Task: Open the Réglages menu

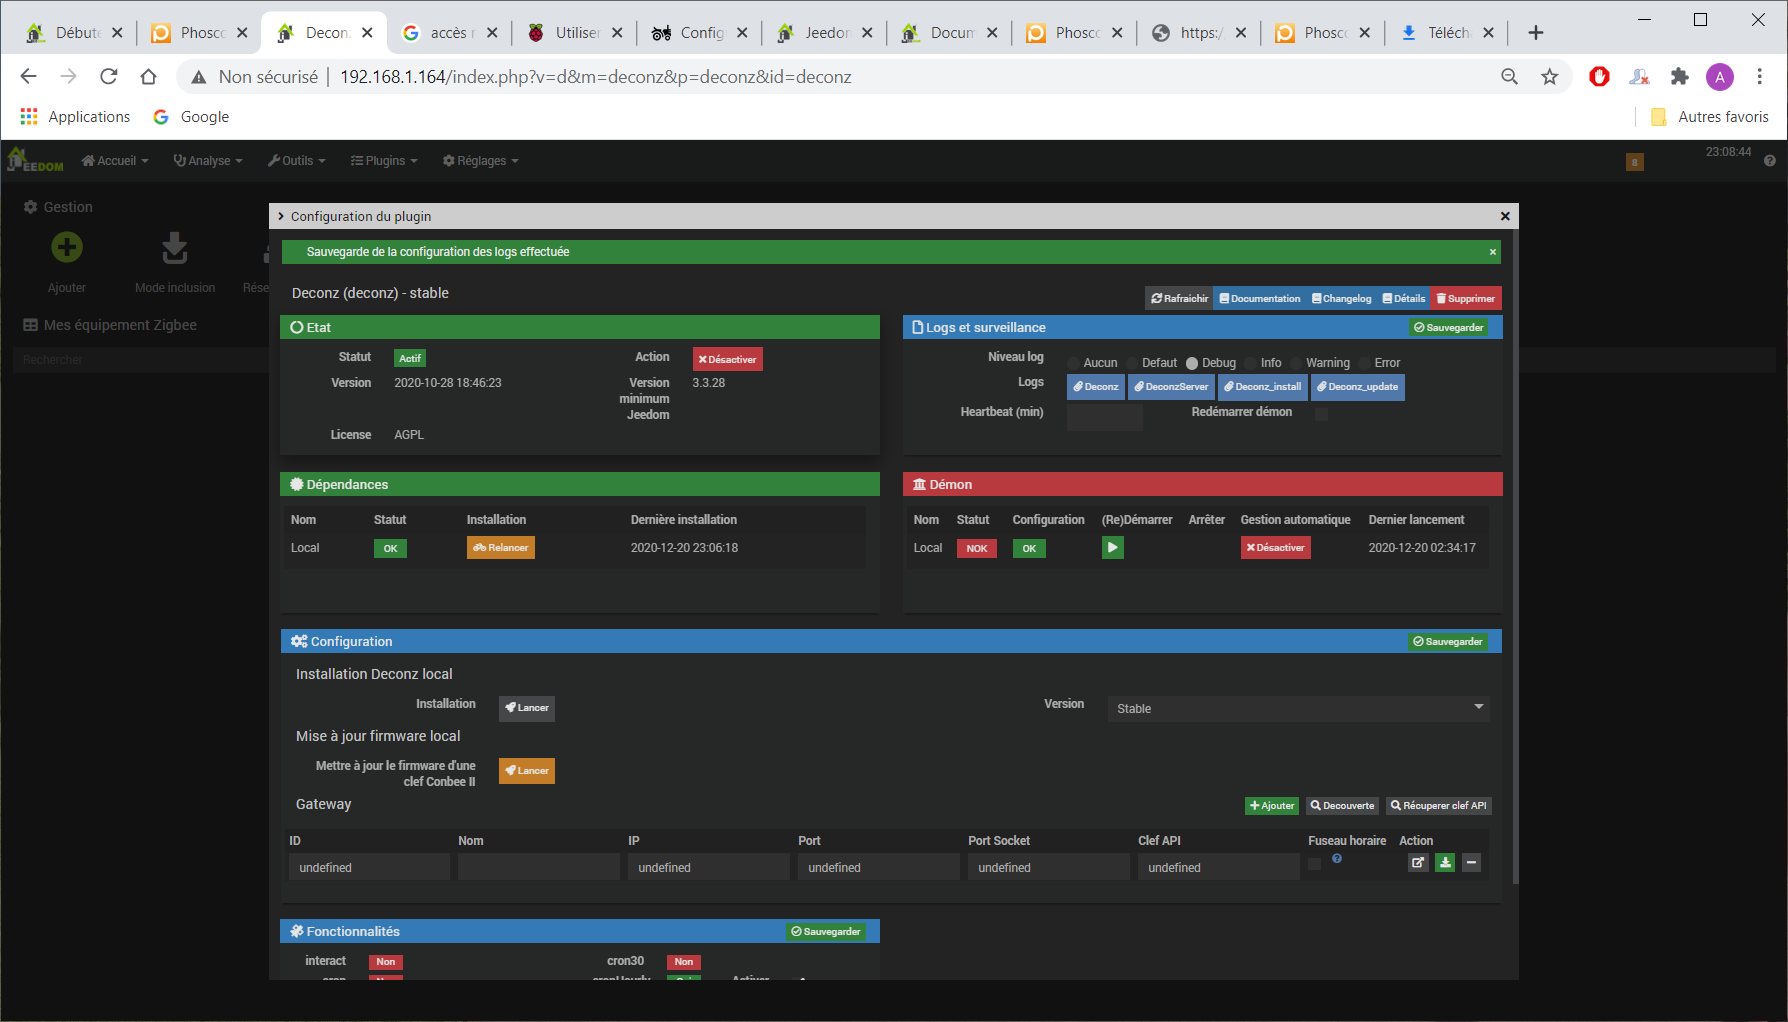Action: [x=481, y=161]
